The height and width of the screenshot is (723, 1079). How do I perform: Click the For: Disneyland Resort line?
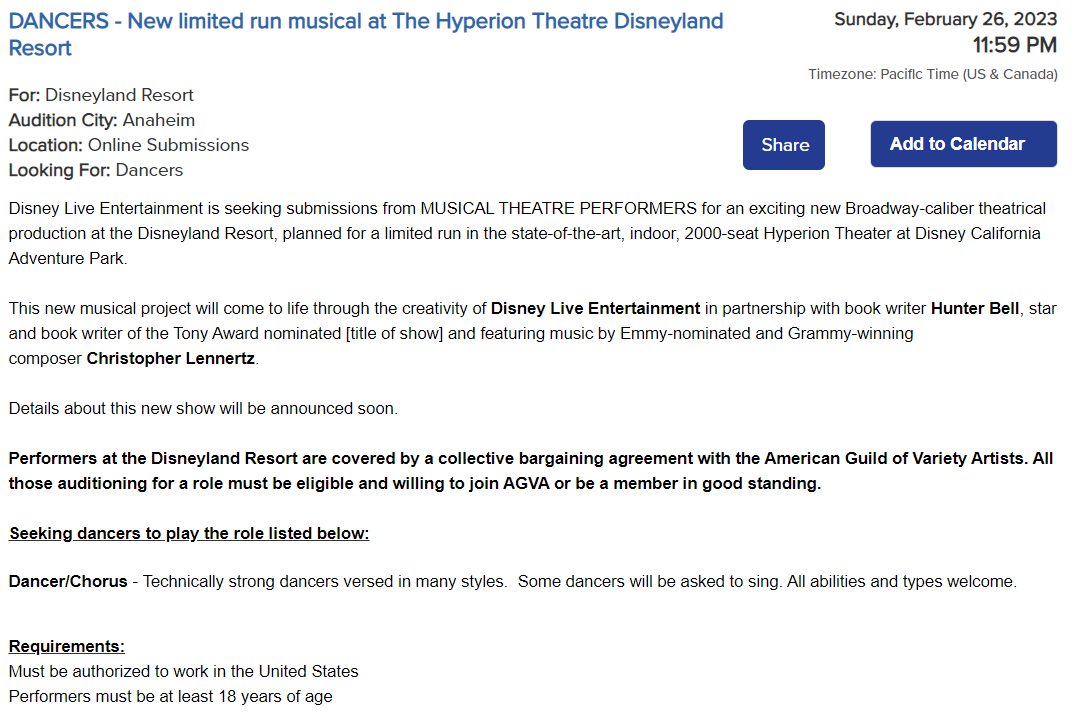(101, 95)
